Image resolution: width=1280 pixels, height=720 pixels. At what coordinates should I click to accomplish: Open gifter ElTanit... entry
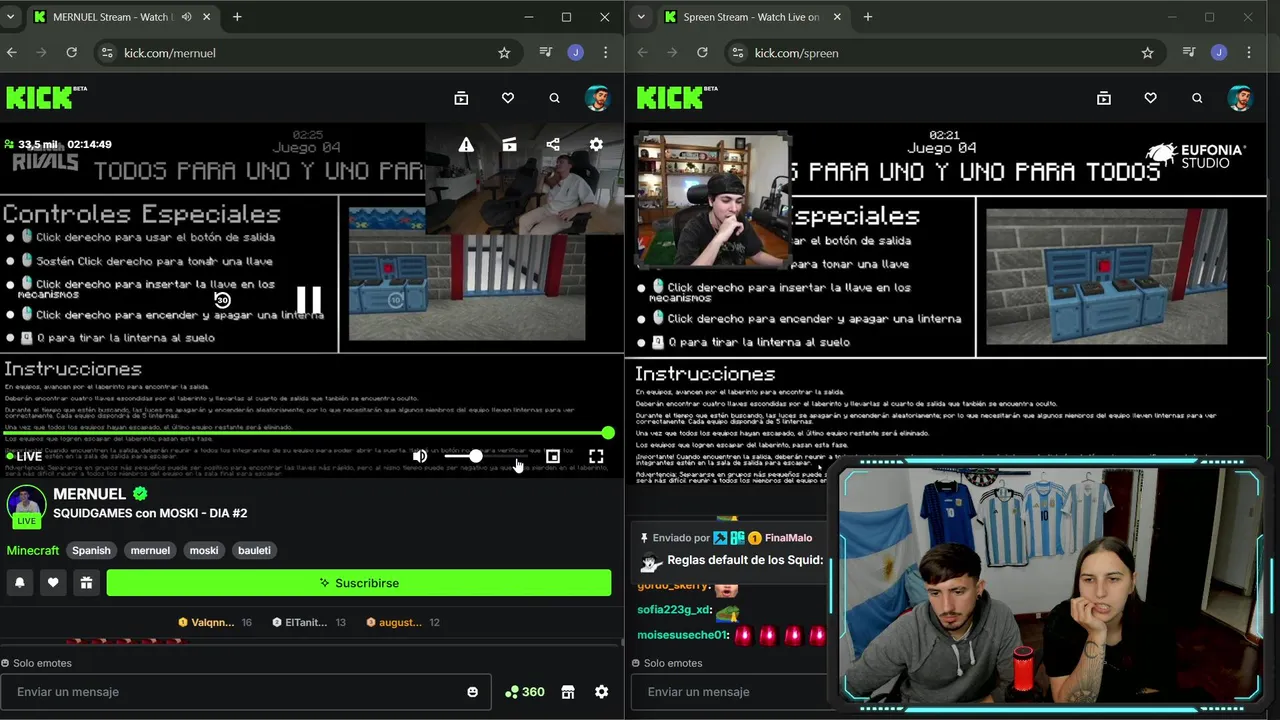pyautogui.click(x=308, y=622)
